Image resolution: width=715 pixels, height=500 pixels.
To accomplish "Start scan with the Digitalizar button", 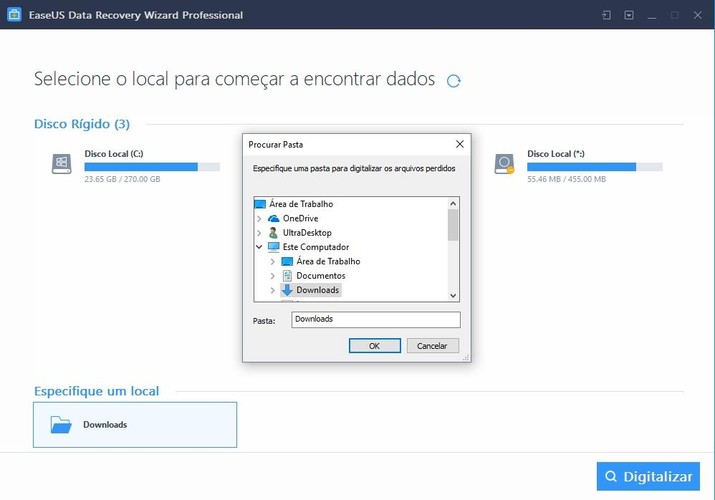I will click(648, 476).
